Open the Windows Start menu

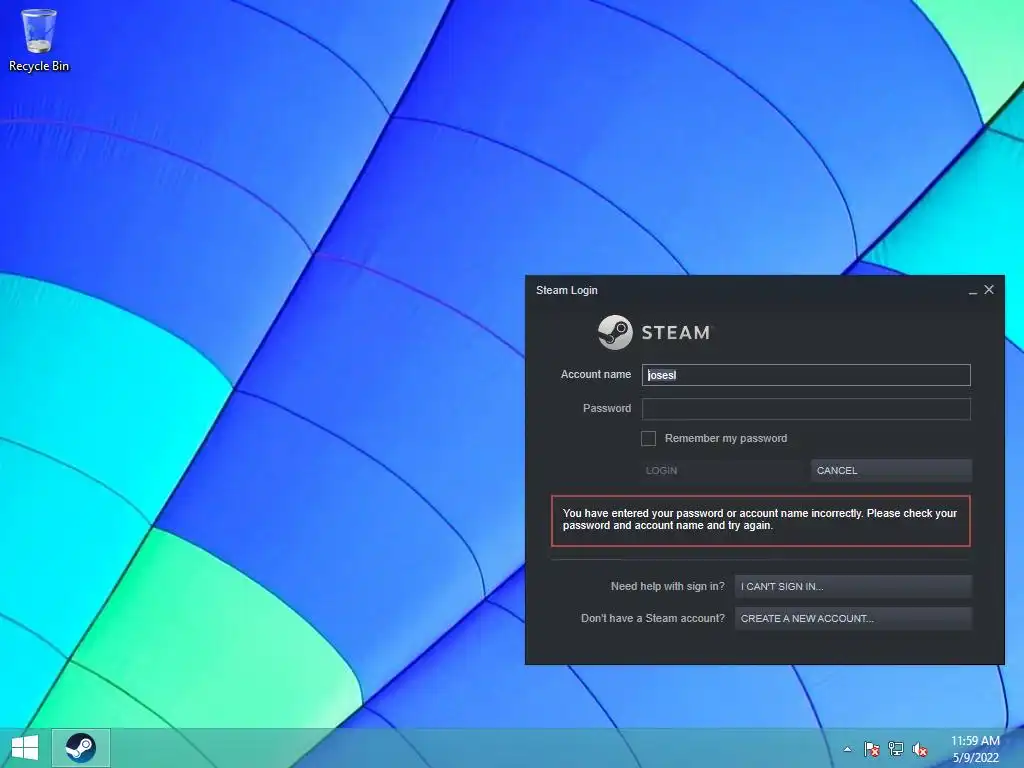pyautogui.click(x=25, y=748)
